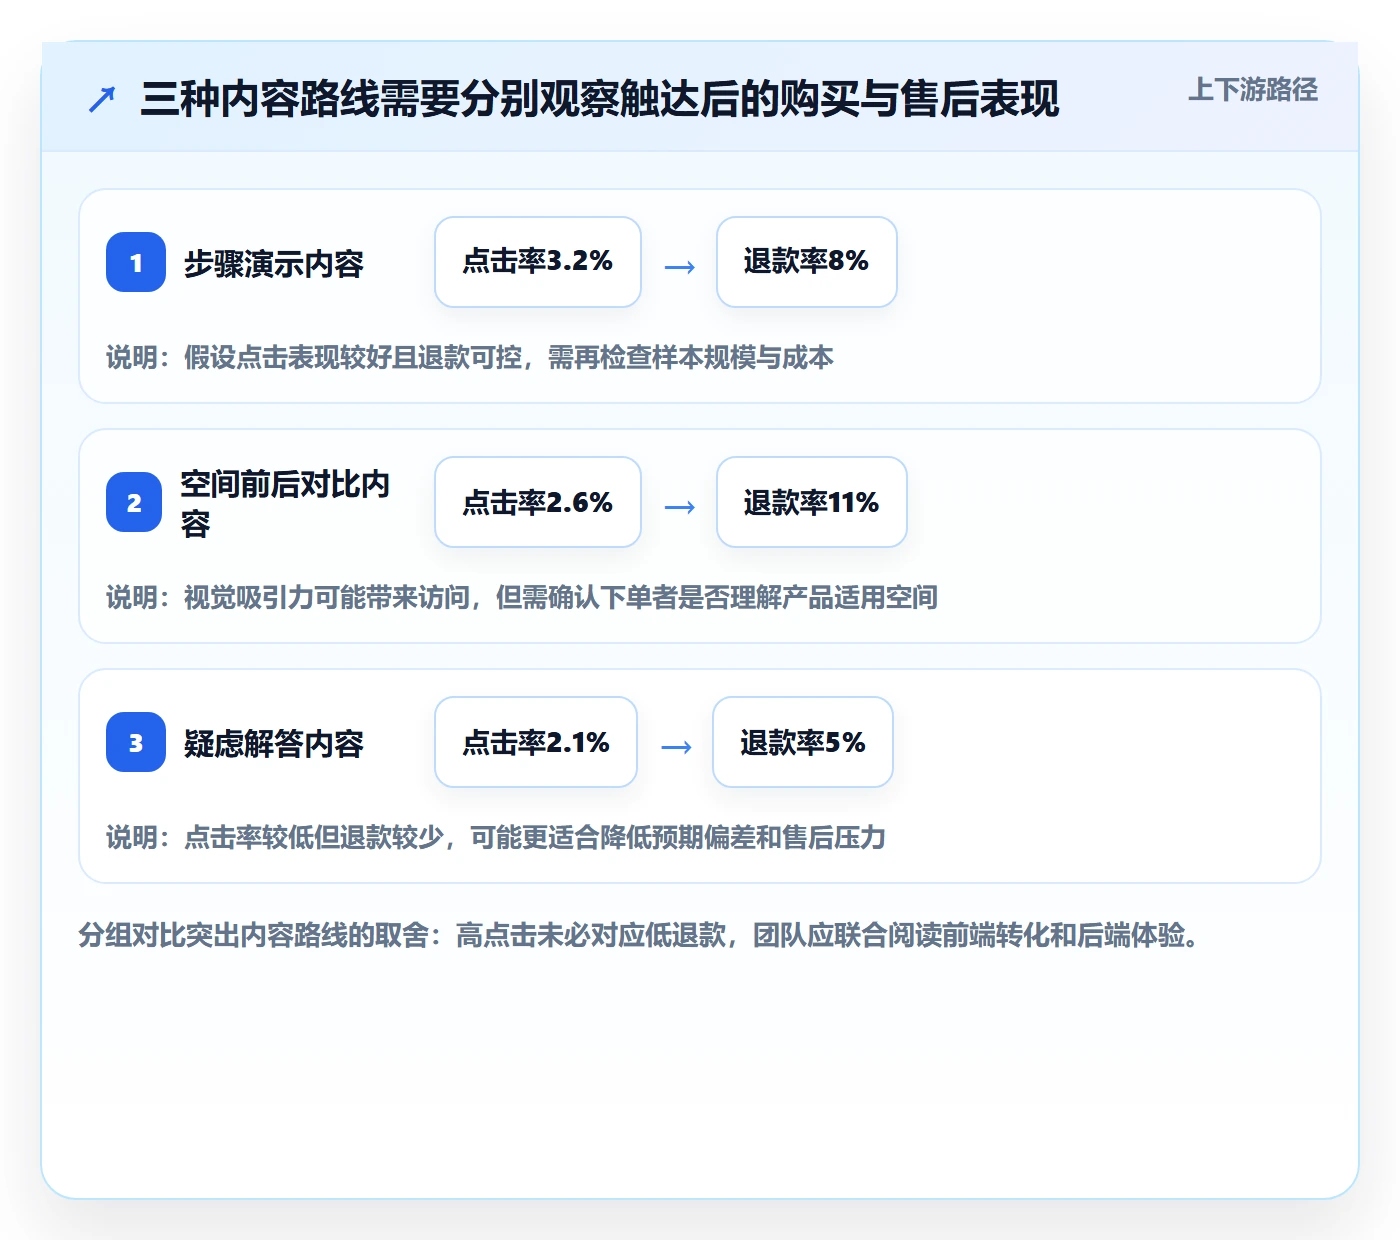Click the number 1 badge for 步骤演示内容
1400x1240 pixels.
click(136, 262)
